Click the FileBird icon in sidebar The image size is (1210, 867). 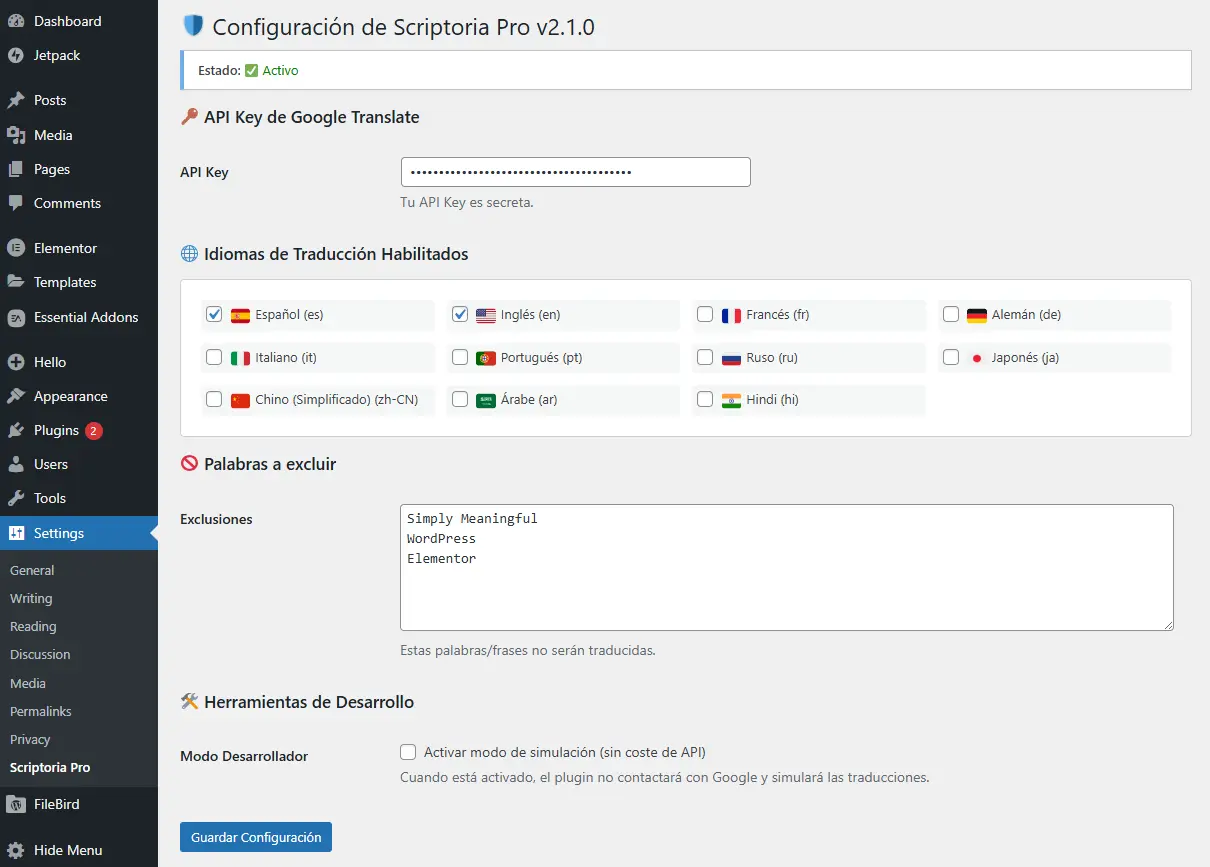pos(16,804)
